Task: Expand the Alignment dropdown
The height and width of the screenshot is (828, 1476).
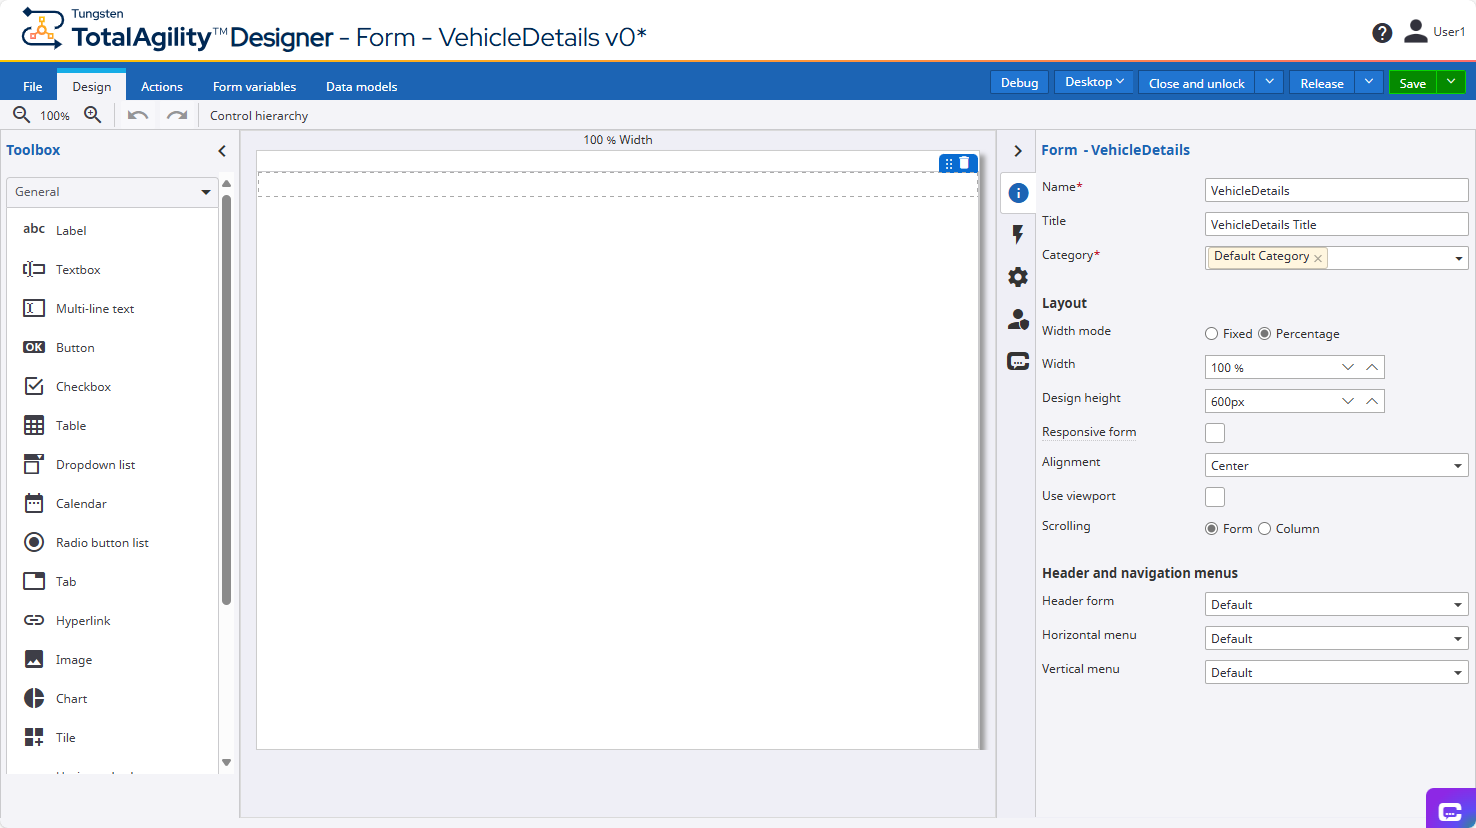Action: pos(1336,466)
